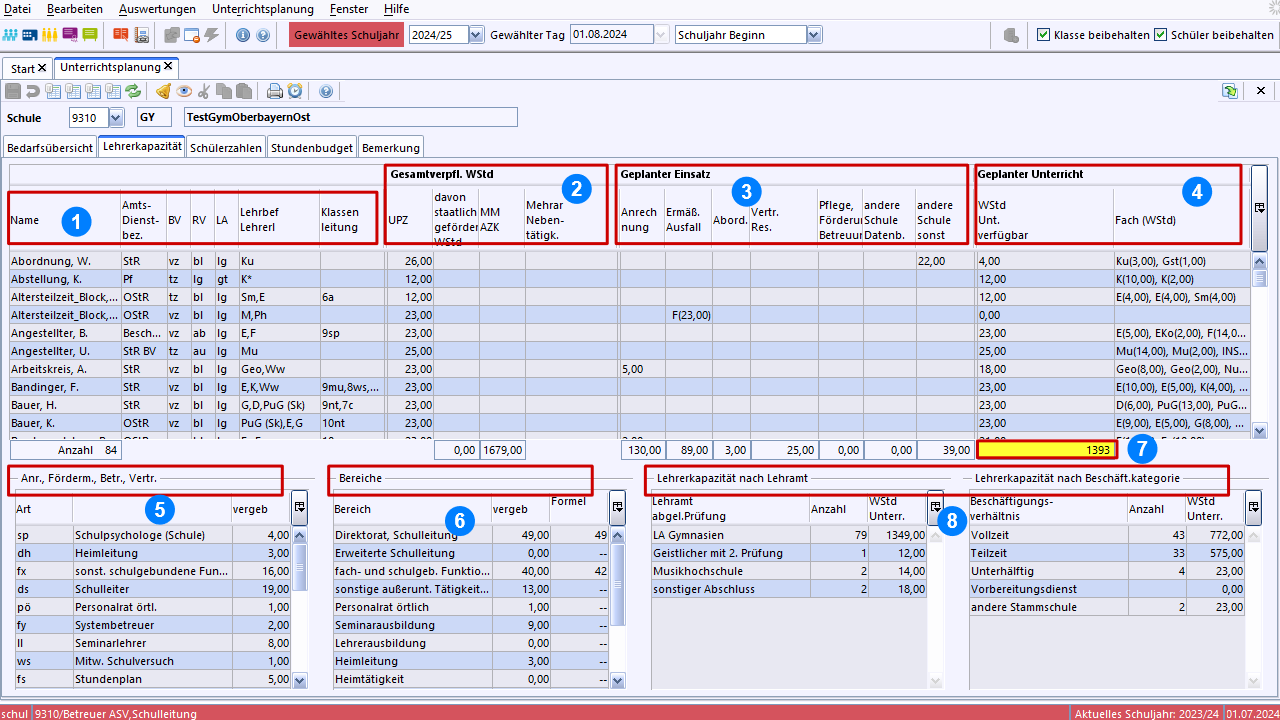Click the undo arrow icon
The width and height of the screenshot is (1280, 720).
point(33,91)
